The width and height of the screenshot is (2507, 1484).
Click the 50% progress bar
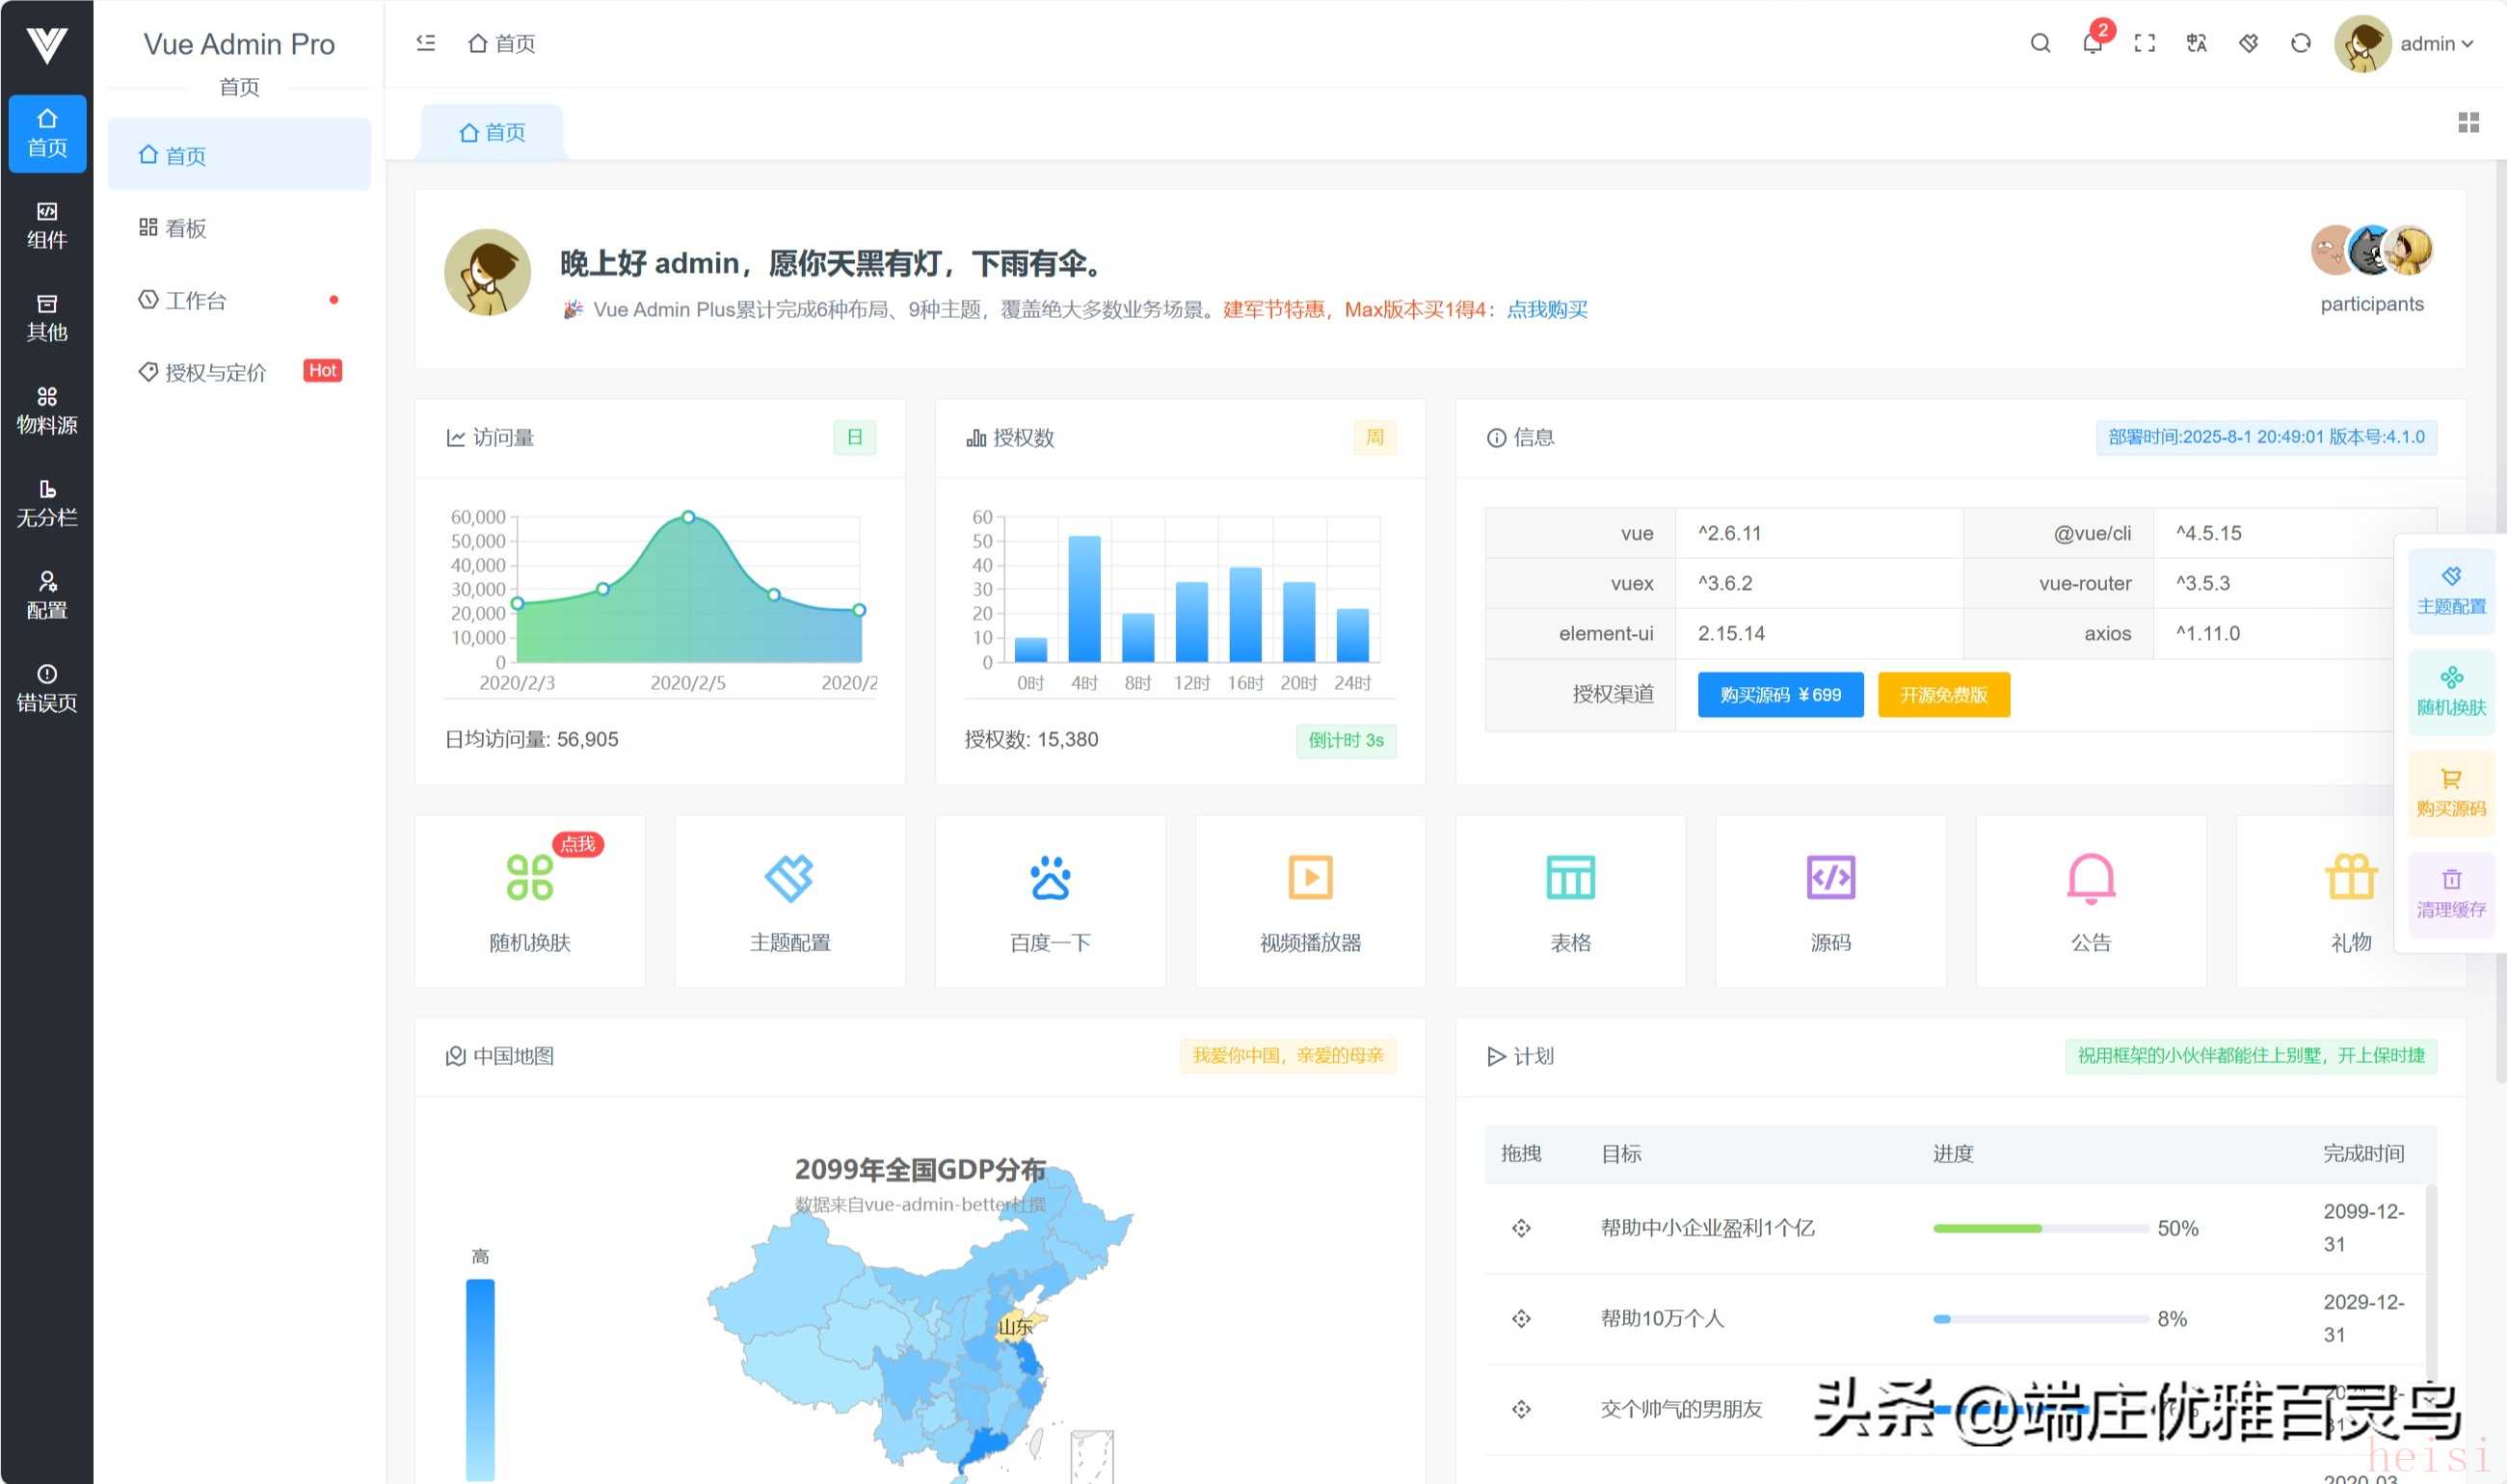coord(2040,1228)
